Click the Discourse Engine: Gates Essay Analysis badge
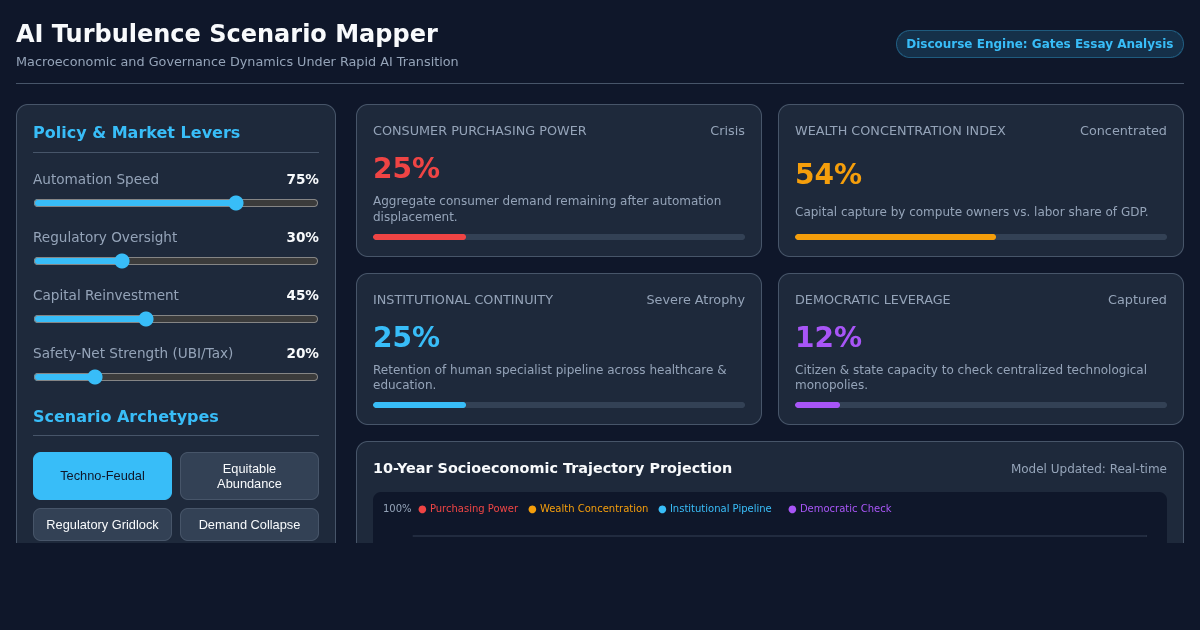 1039,44
